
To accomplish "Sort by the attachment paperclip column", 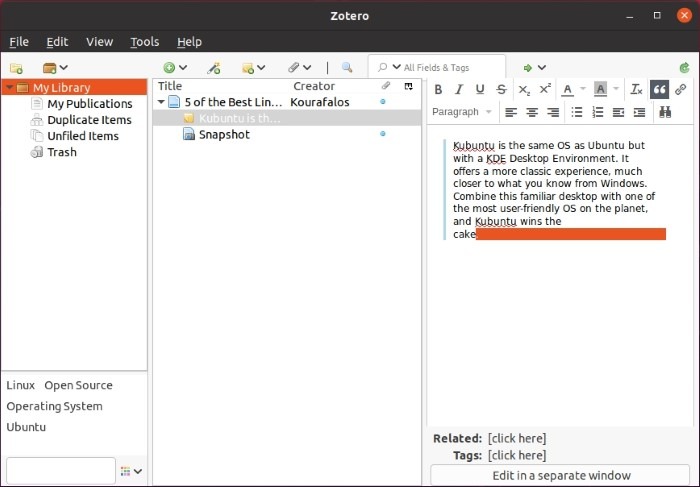I will tap(386, 86).
